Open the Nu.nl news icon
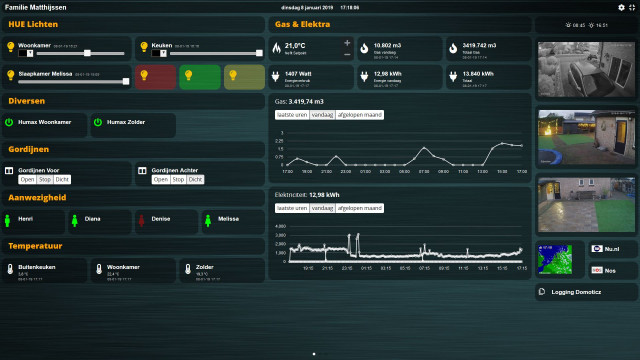 pos(597,249)
